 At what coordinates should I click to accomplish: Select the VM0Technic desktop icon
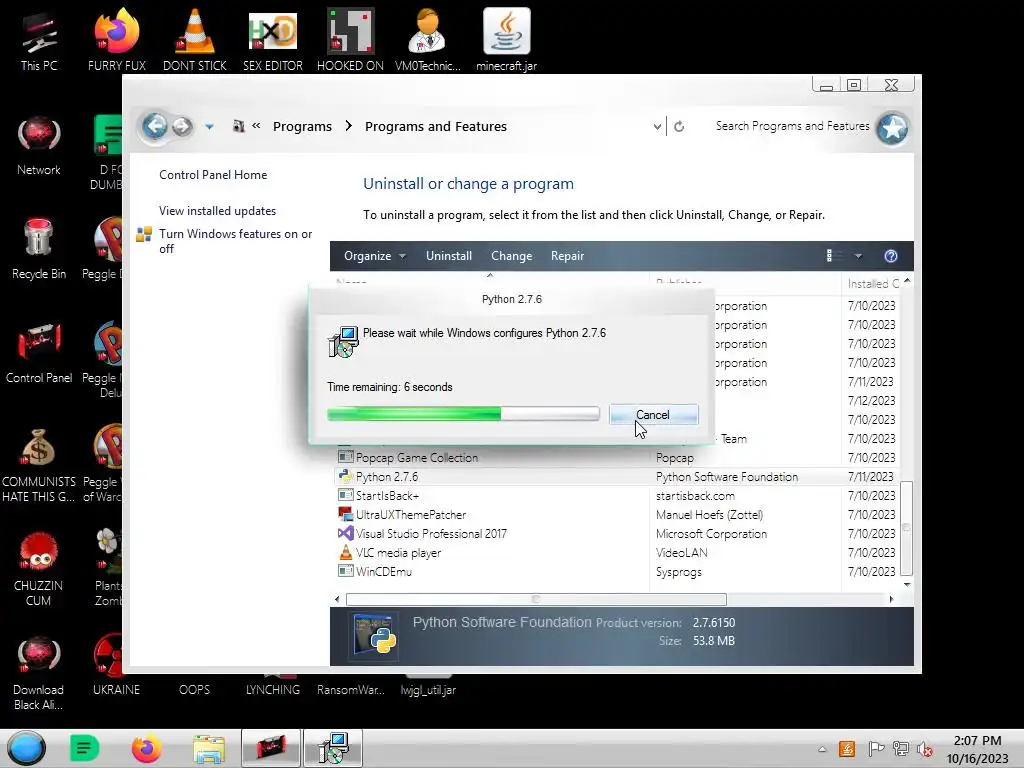[x=428, y=40]
